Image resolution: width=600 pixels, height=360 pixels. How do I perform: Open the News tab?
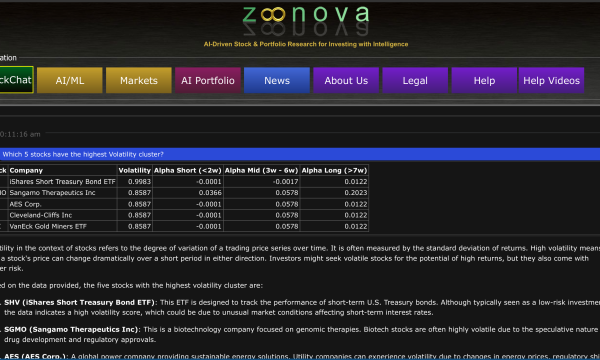pos(277,80)
